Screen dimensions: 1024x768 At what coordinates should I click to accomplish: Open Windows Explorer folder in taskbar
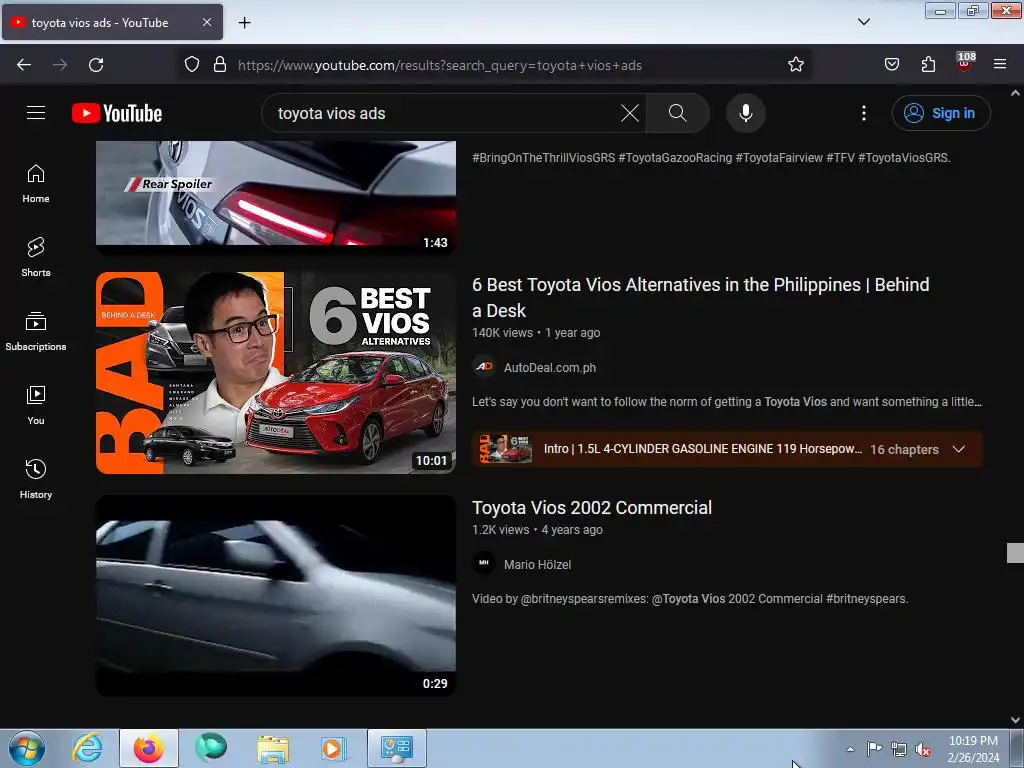(273, 748)
